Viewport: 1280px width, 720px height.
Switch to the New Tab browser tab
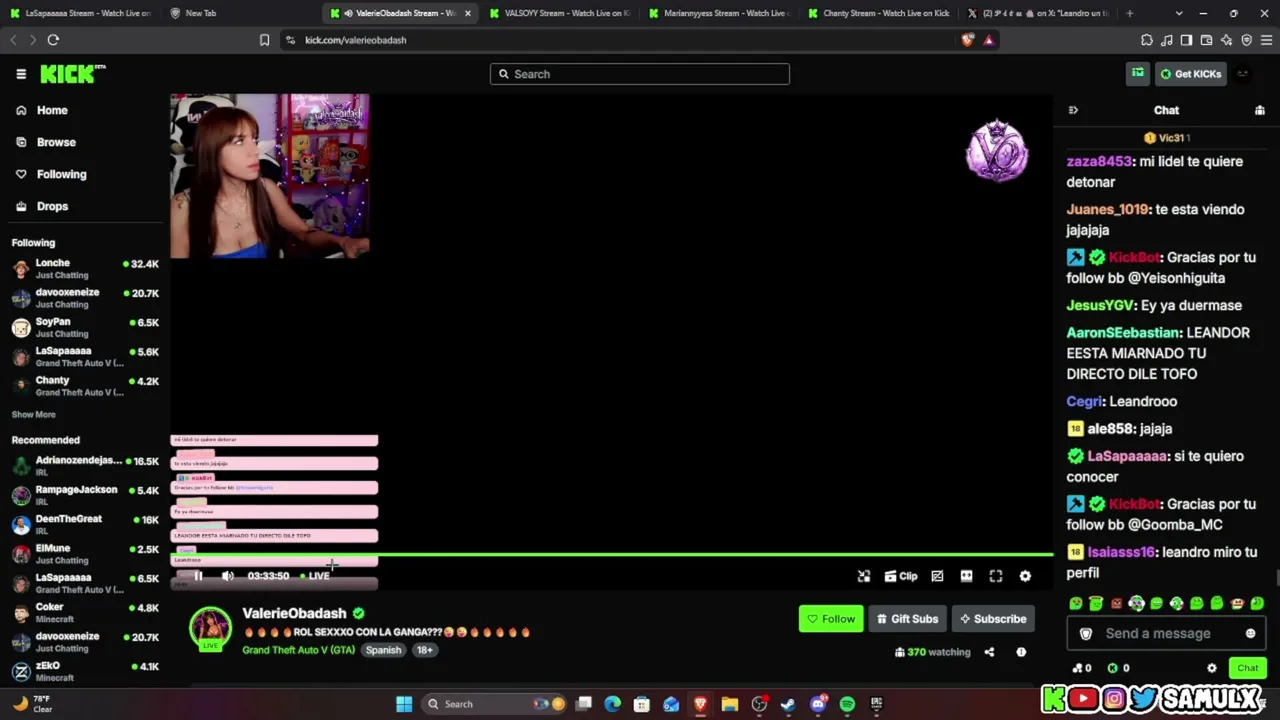[x=240, y=13]
